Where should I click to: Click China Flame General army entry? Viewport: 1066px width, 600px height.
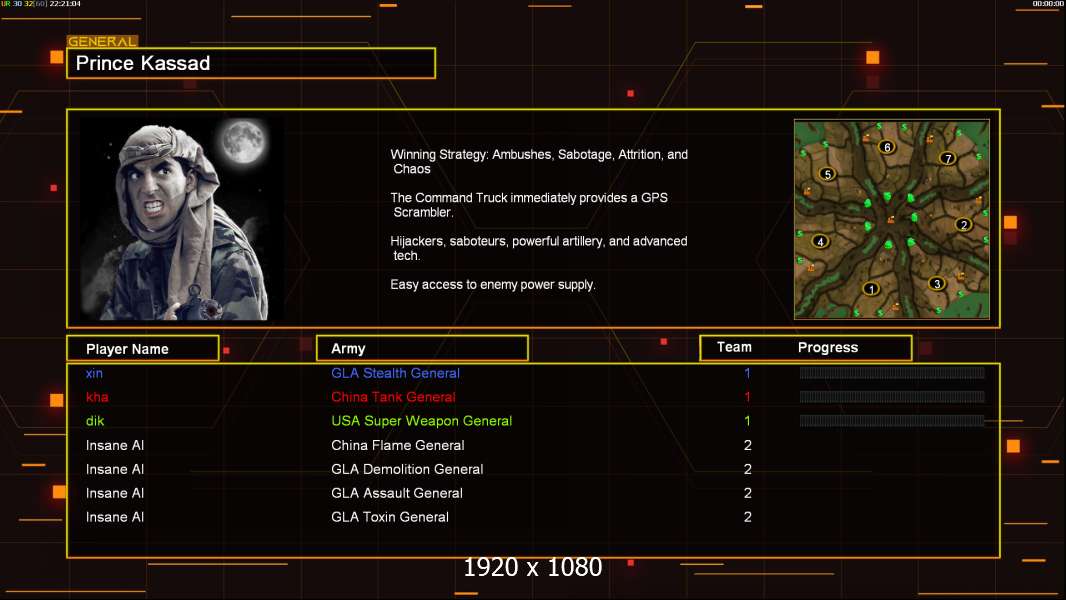pyautogui.click(x=398, y=445)
